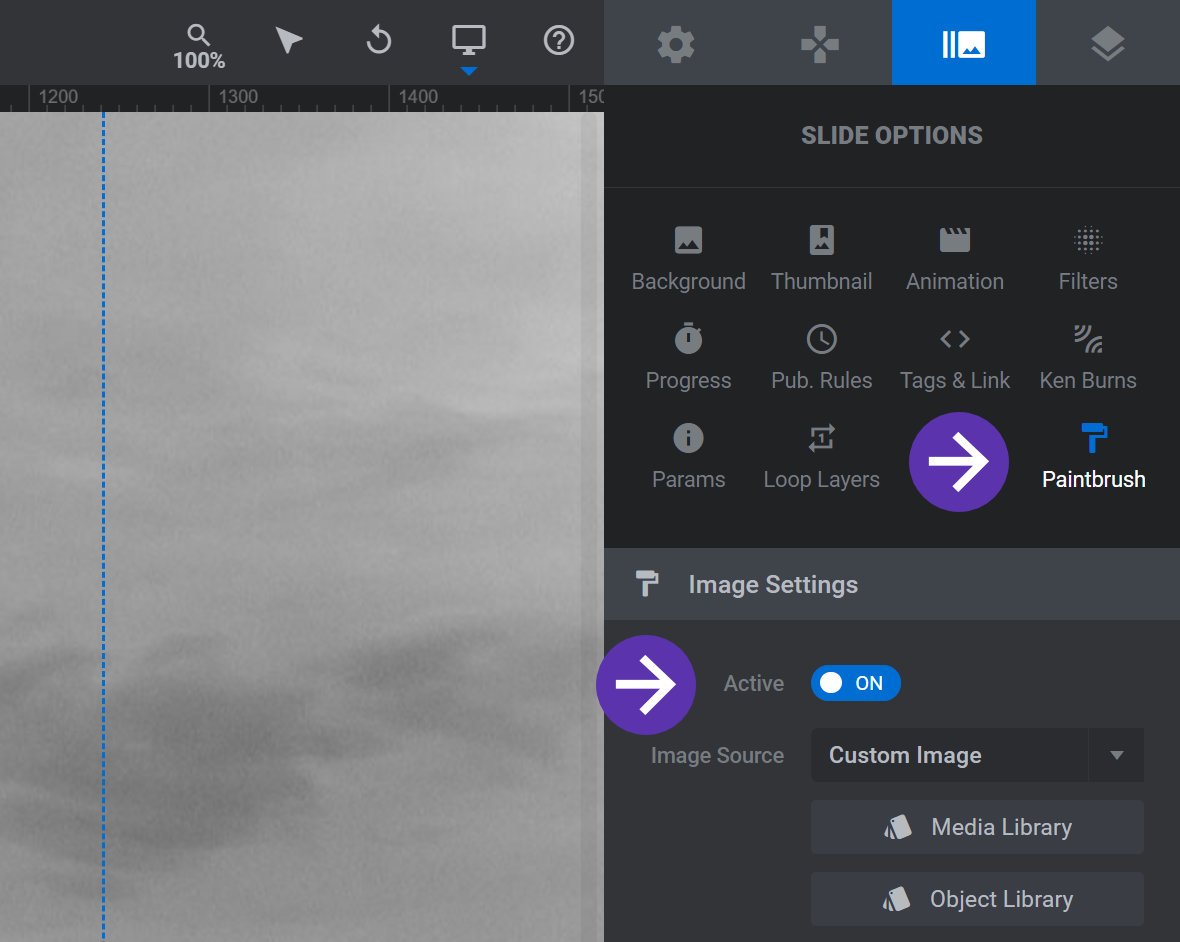Switch to the layers stack tab

1108,44
